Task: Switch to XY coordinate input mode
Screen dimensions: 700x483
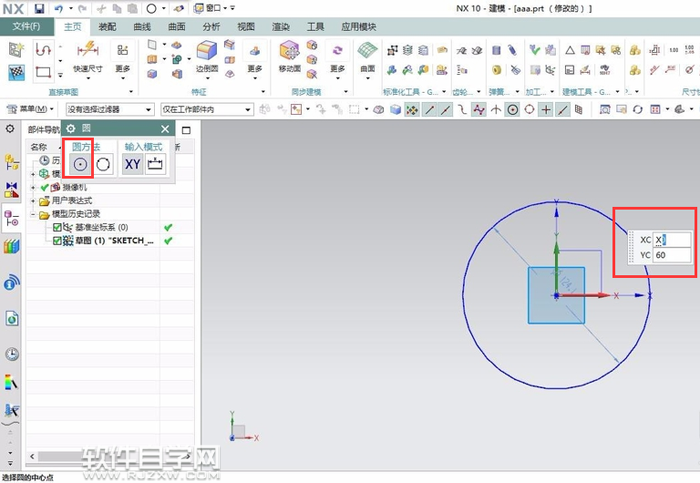Action: click(x=132, y=165)
